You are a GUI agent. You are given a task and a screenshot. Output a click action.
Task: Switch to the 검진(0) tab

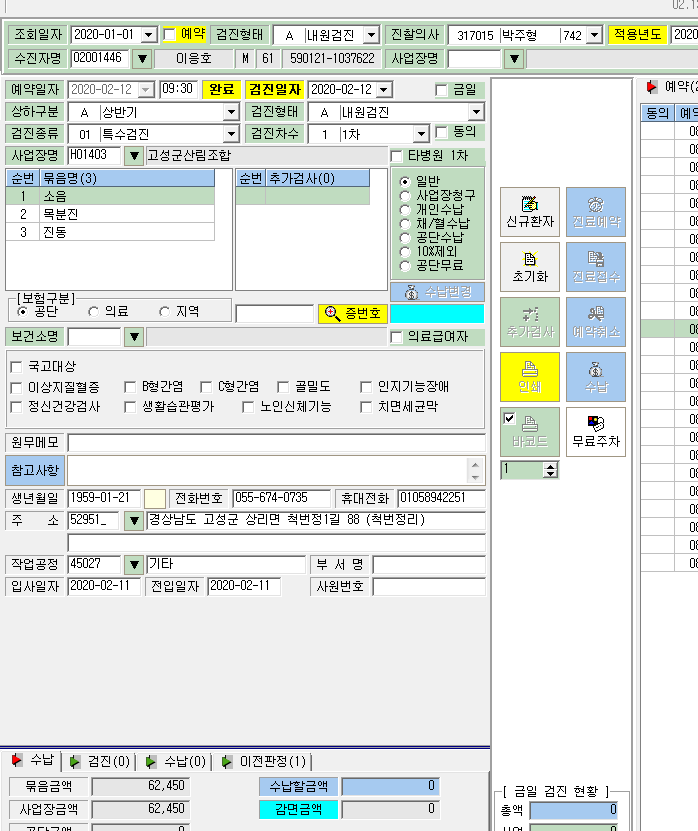101,762
